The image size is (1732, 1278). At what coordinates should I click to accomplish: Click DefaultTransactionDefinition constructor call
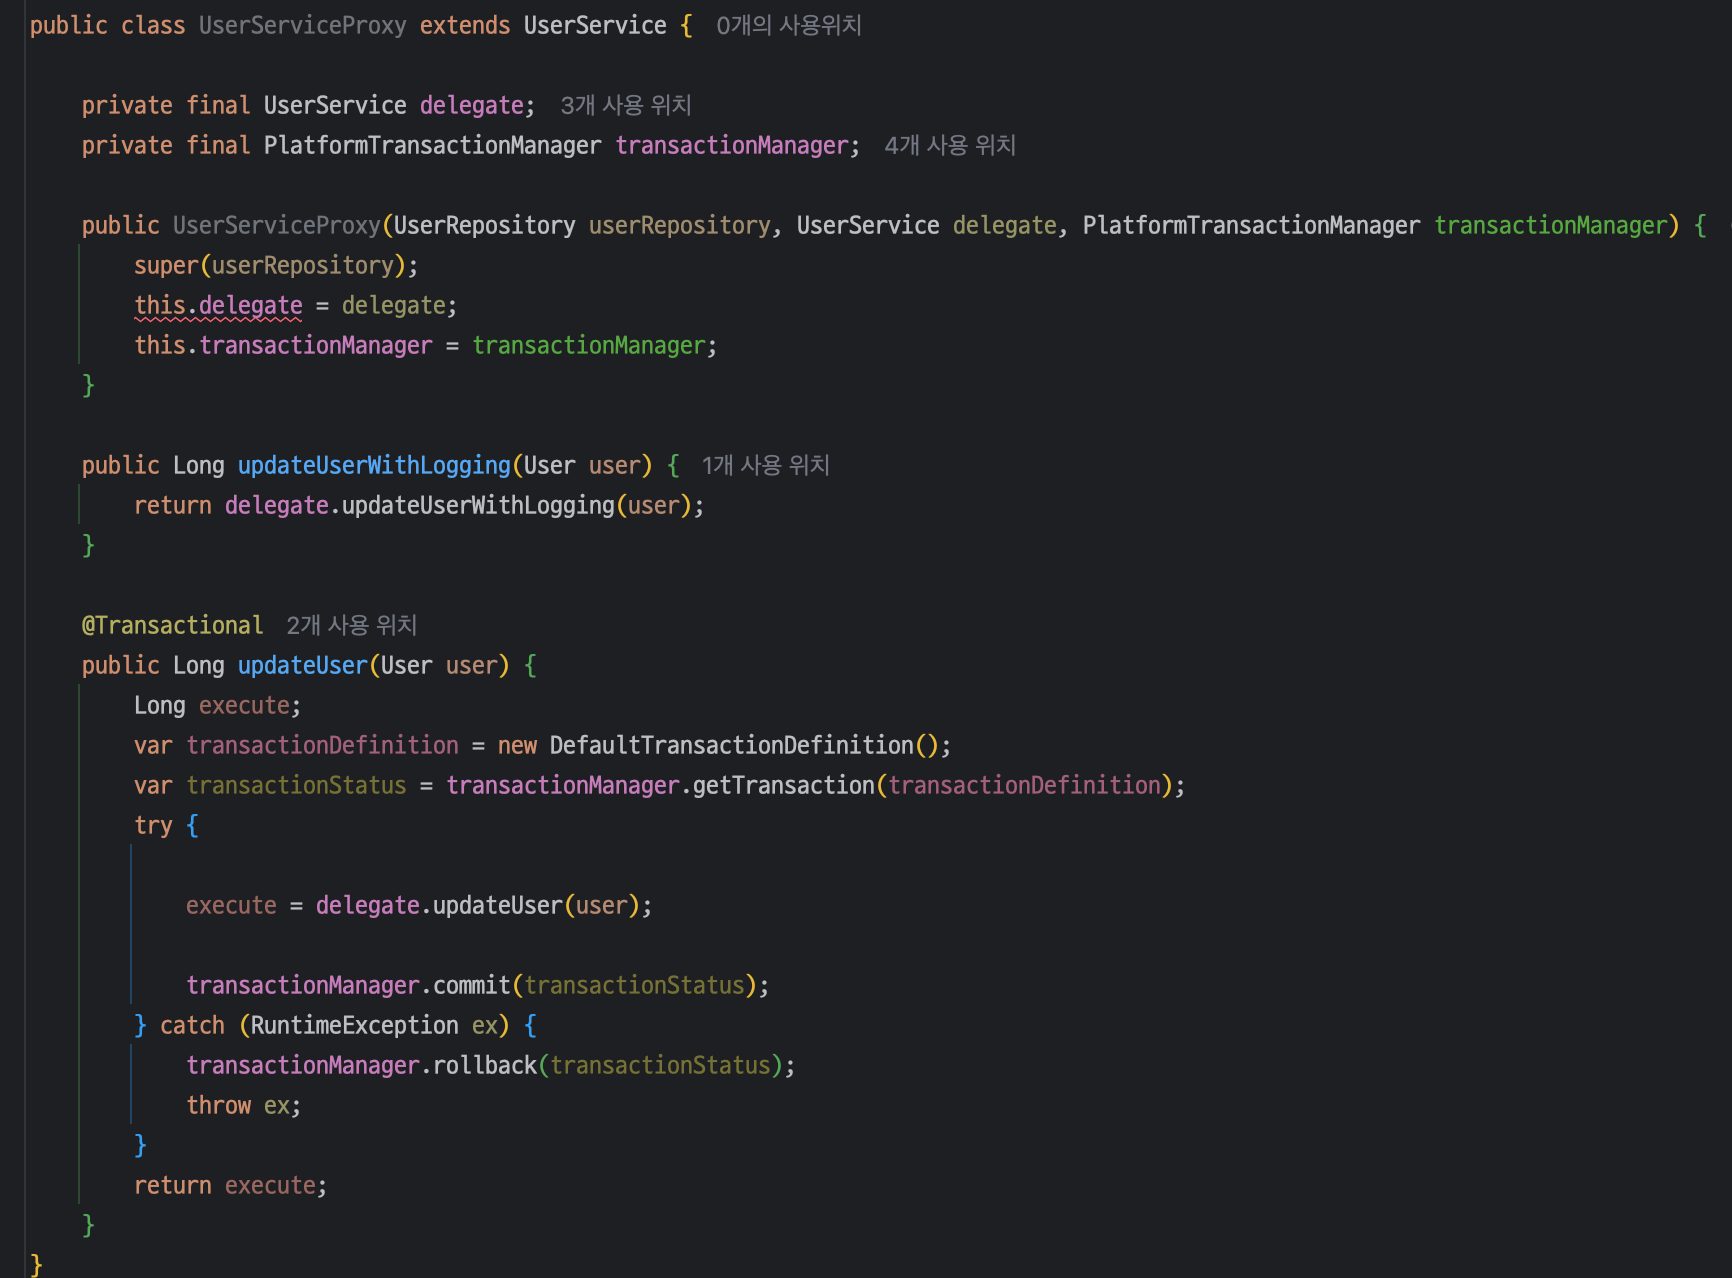pos(744,745)
